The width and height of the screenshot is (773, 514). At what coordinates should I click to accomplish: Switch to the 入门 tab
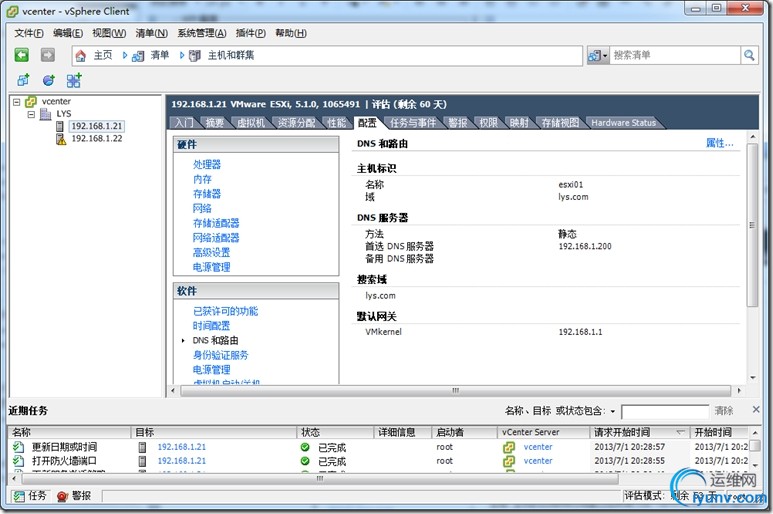point(184,123)
